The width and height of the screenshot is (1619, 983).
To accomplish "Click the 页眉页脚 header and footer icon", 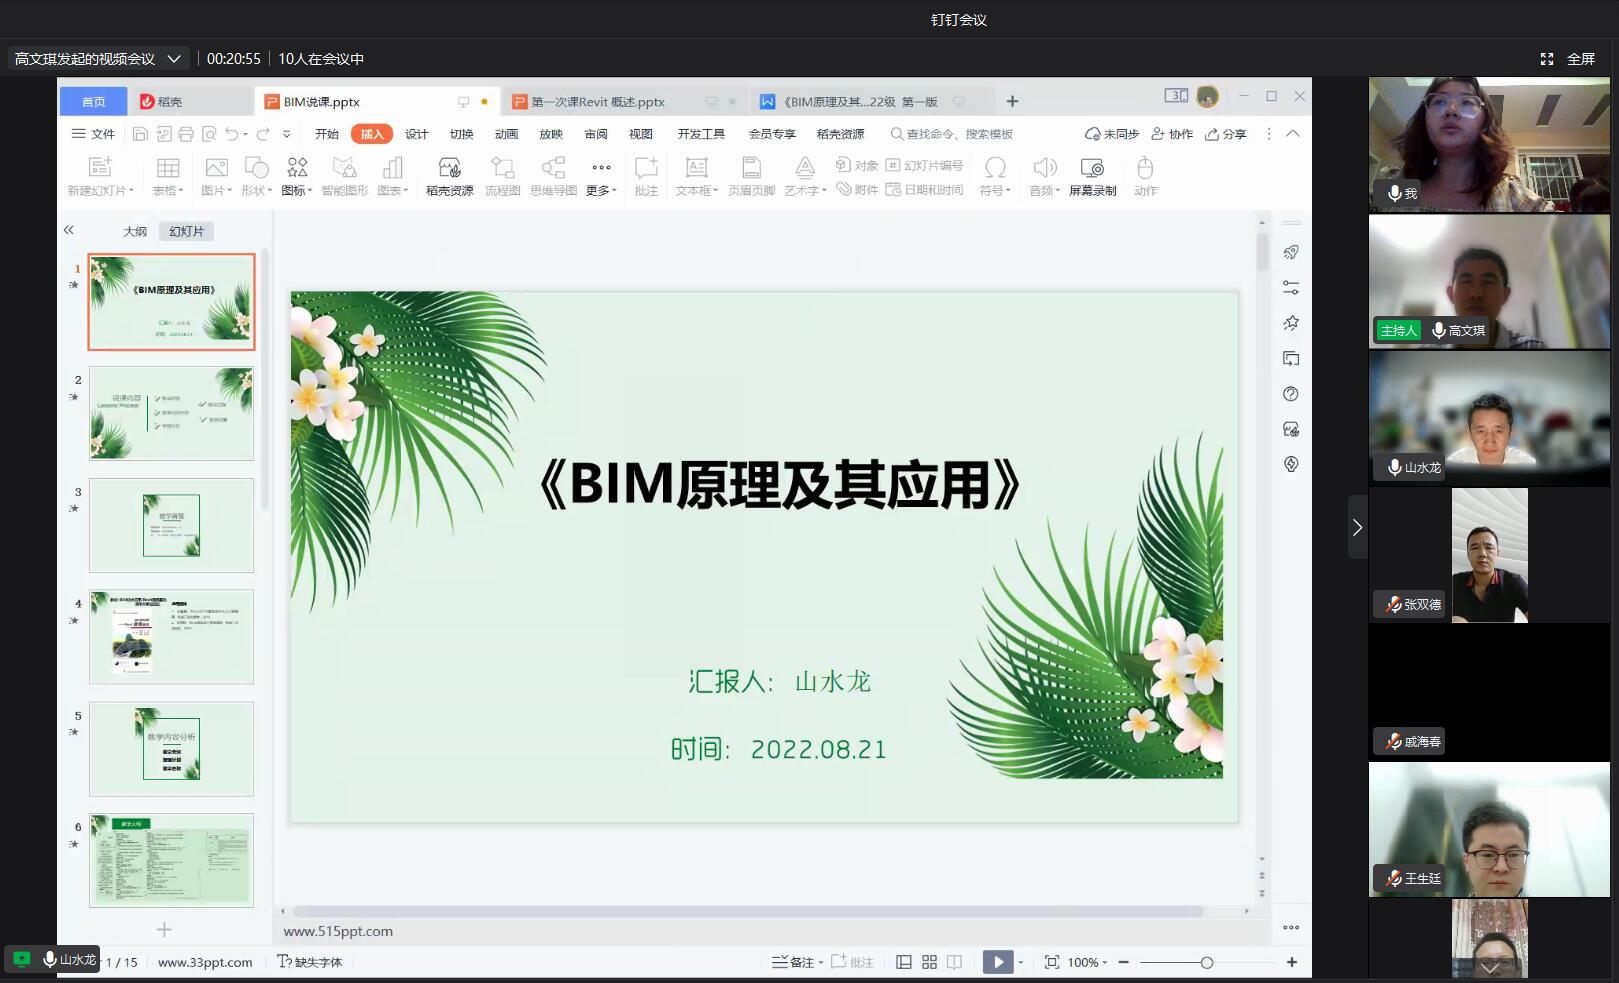I will pyautogui.click(x=751, y=175).
